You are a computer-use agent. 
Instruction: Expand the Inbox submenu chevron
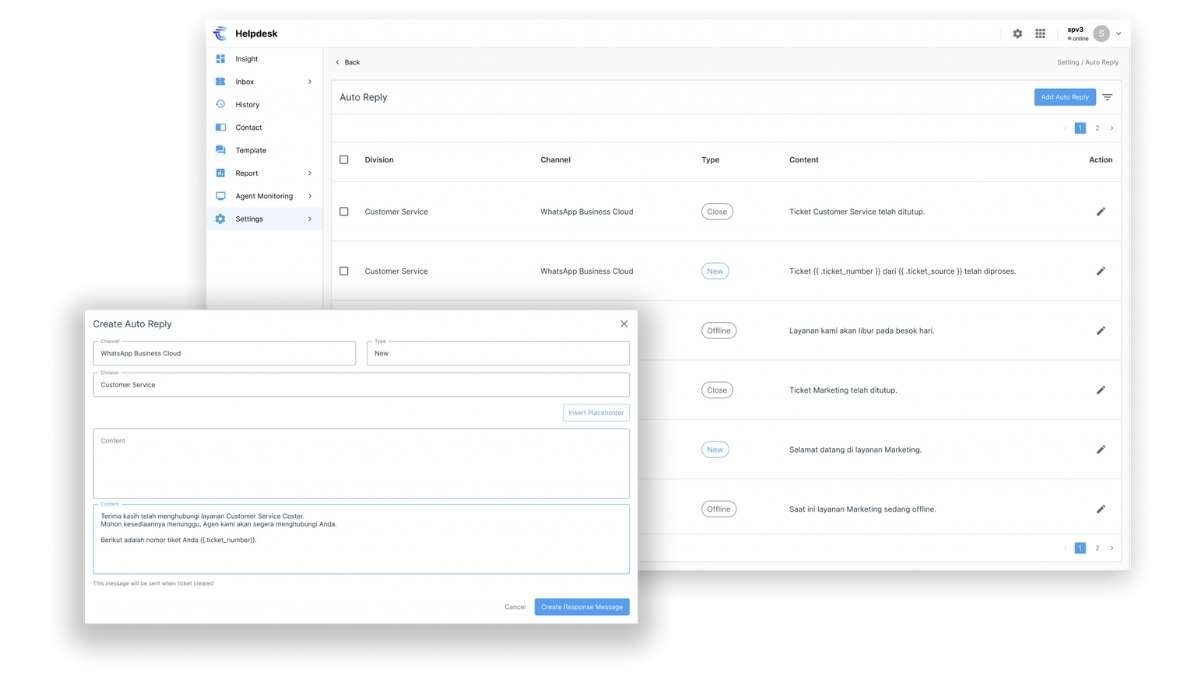coord(309,82)
